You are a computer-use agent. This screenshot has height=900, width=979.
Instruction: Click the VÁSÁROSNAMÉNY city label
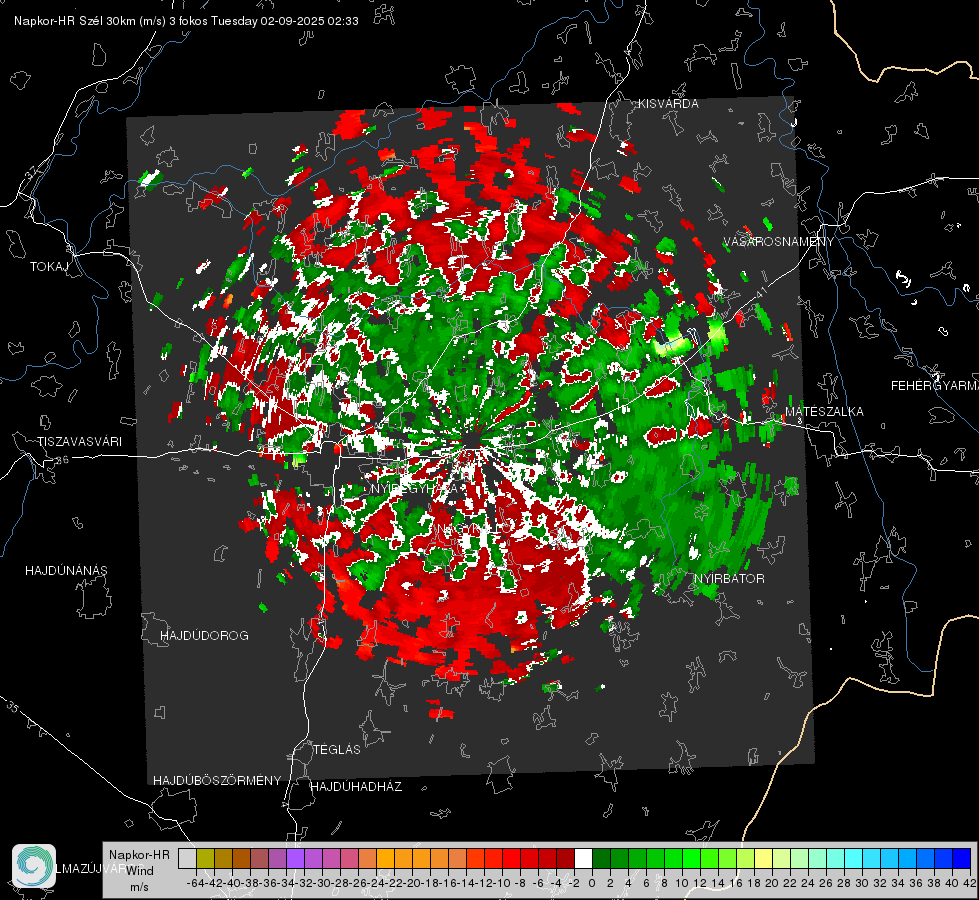(779, 241)
